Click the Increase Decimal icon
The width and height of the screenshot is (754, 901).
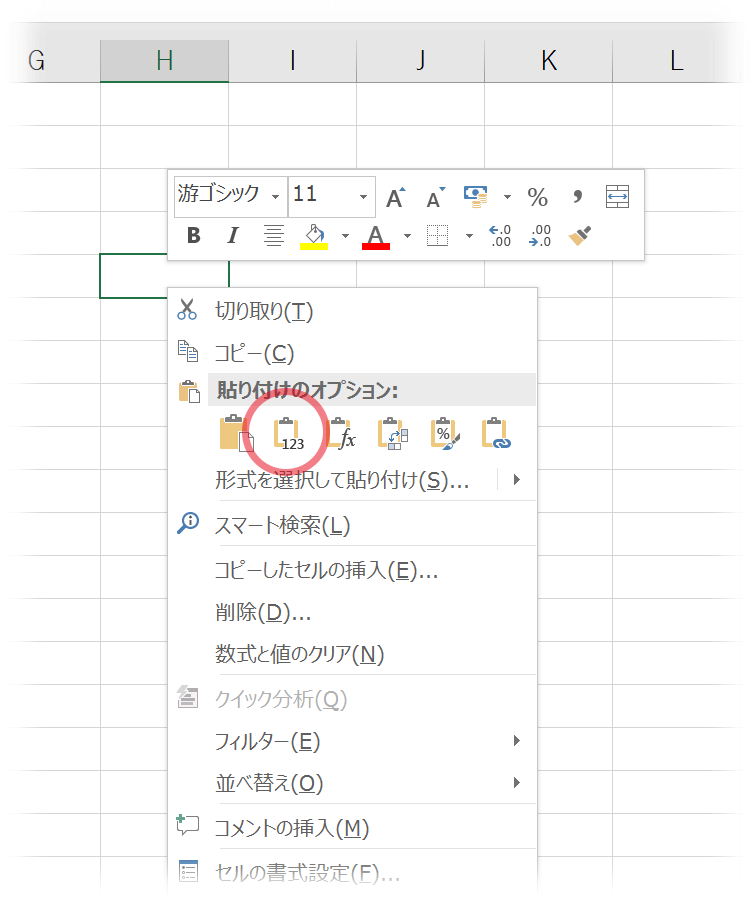[x=500, y=236]
